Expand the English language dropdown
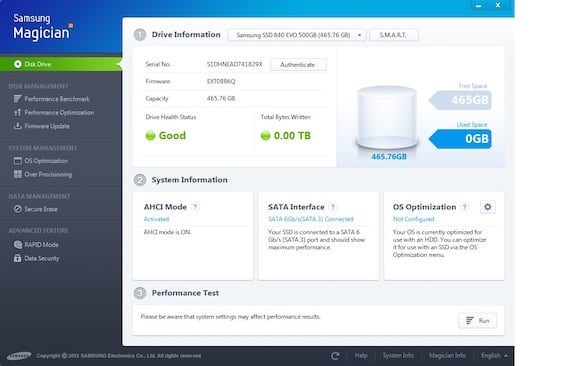This screenshot has height=366, width=579. (x=494, y=356)
